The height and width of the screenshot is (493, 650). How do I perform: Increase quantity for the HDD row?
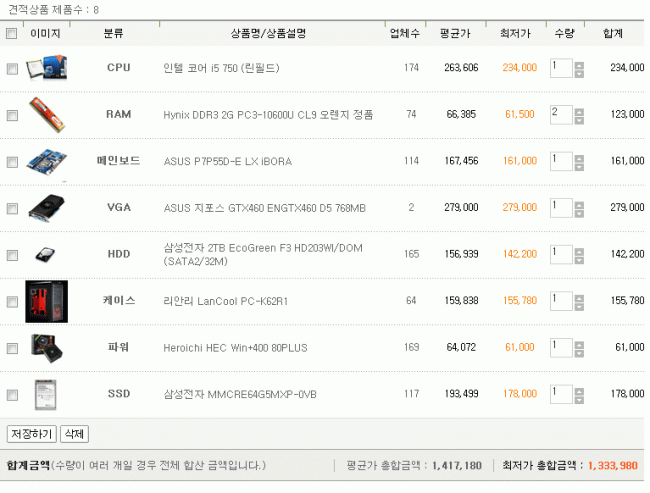point(580,249)
